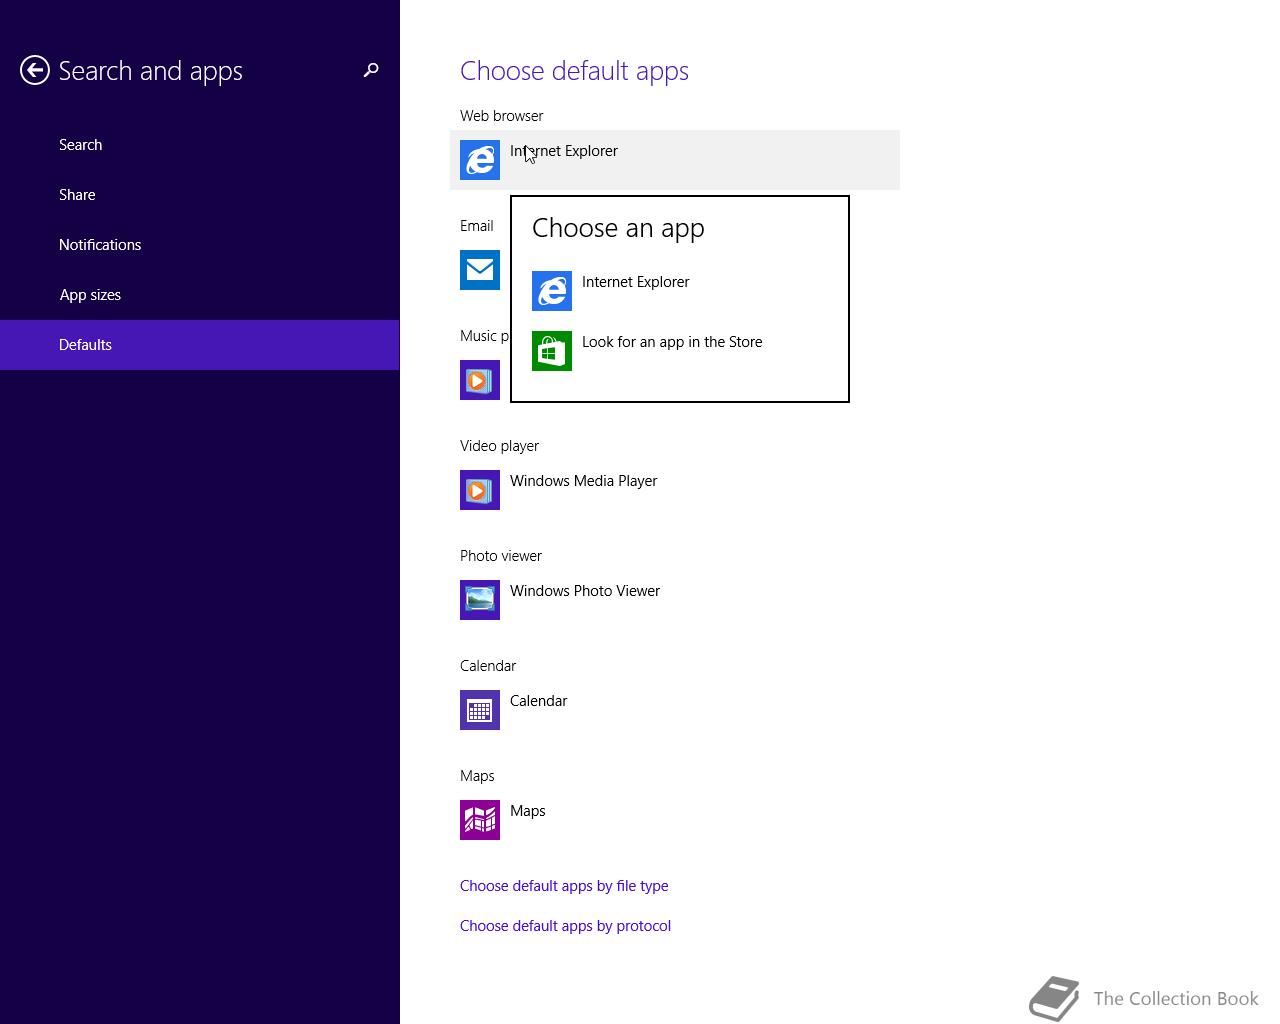1280x1024 pixels.
Task: Pick Internet Explorer text in the popup list
Action: (635, 282)
